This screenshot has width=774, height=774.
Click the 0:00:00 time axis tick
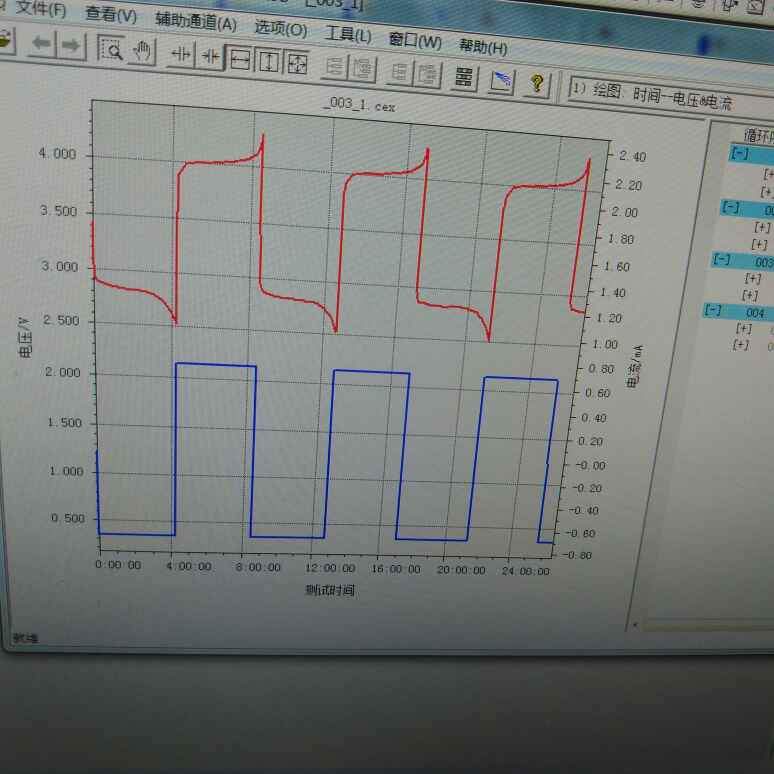click(x=118, y=565)
